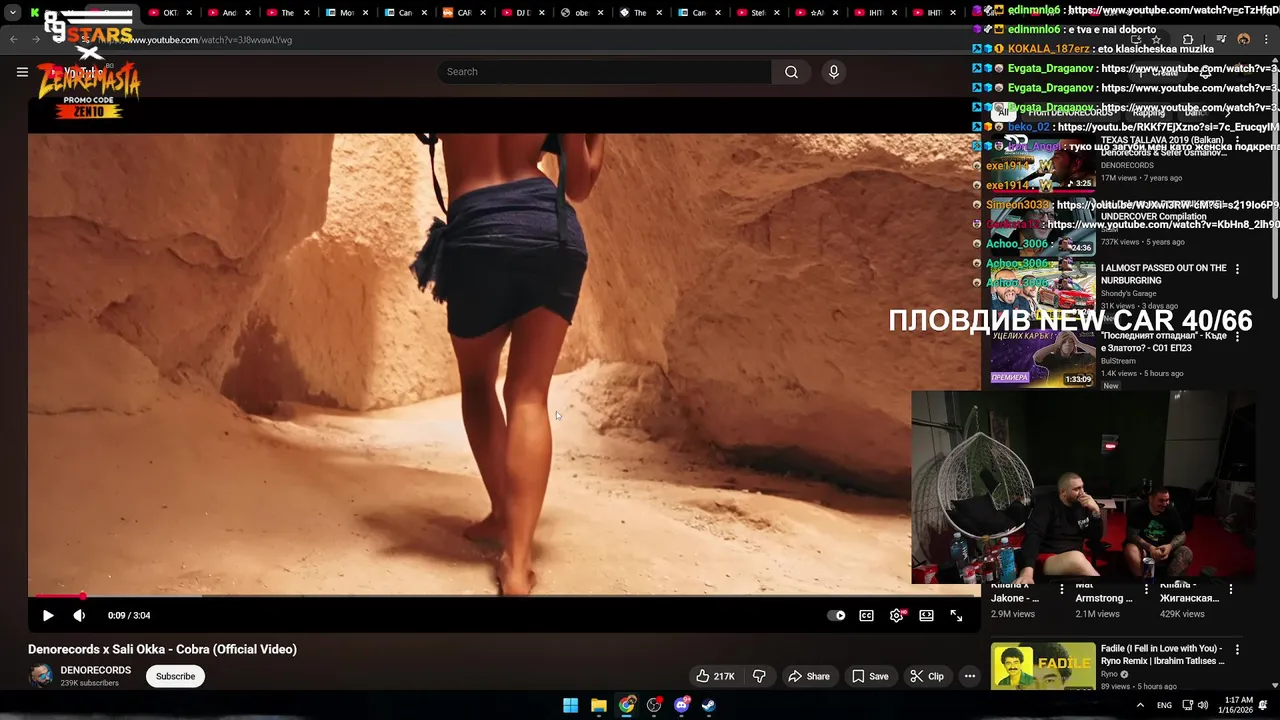The image size is (1280, 720).
Task: Open the BulStream premiere video thumbnail
Action: [x=1043, y=358]
